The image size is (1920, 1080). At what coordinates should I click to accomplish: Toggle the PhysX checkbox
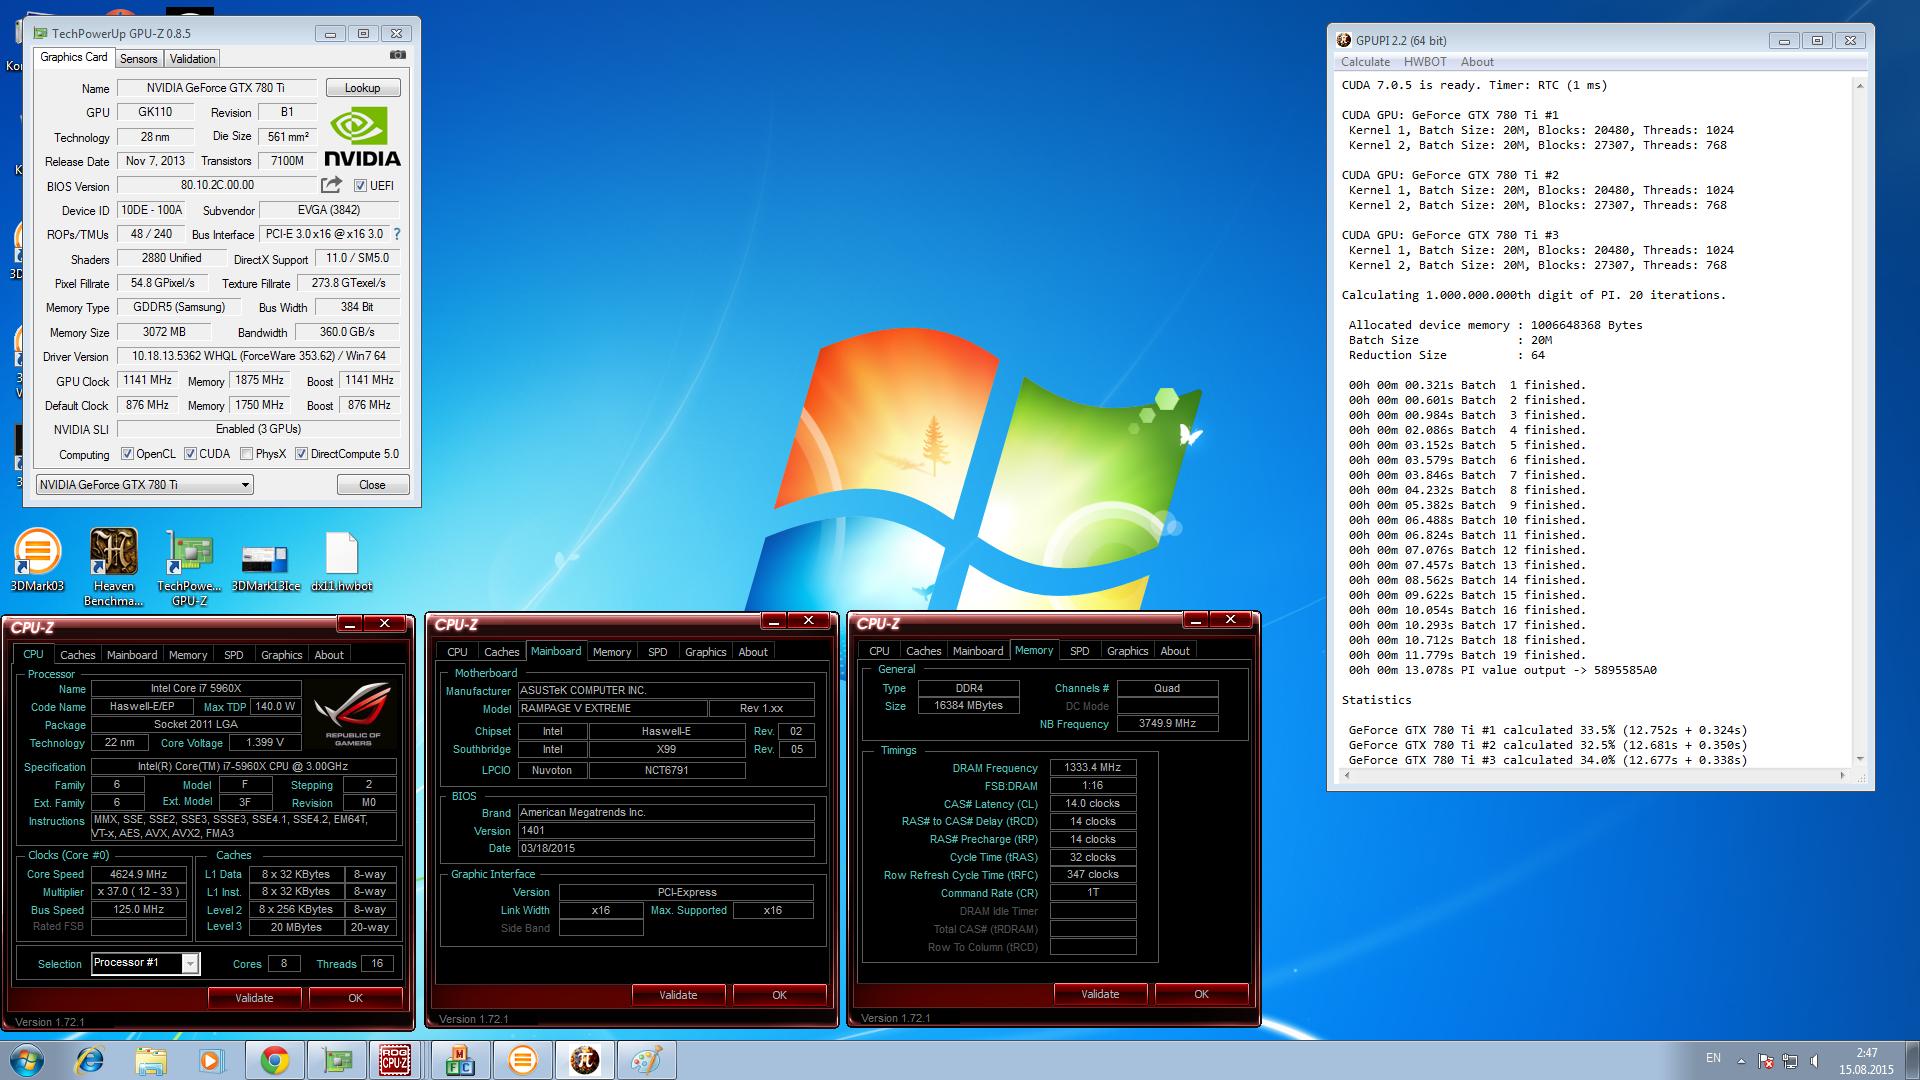pyautogui.click(x=246, y=454)
